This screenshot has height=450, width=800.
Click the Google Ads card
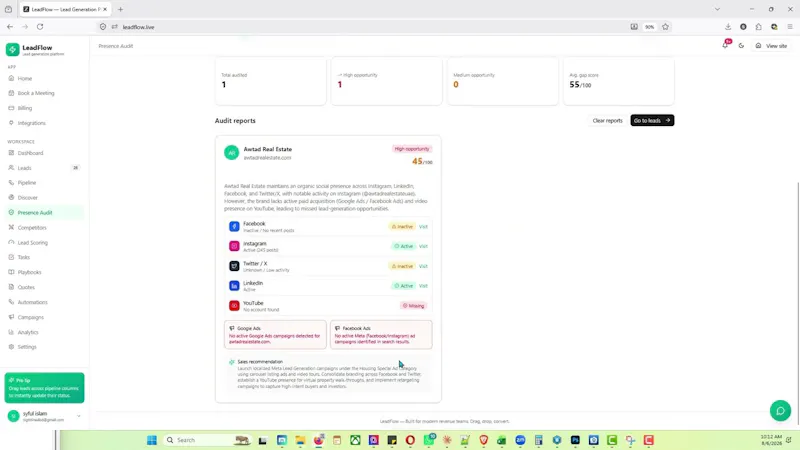pos(275,335)
